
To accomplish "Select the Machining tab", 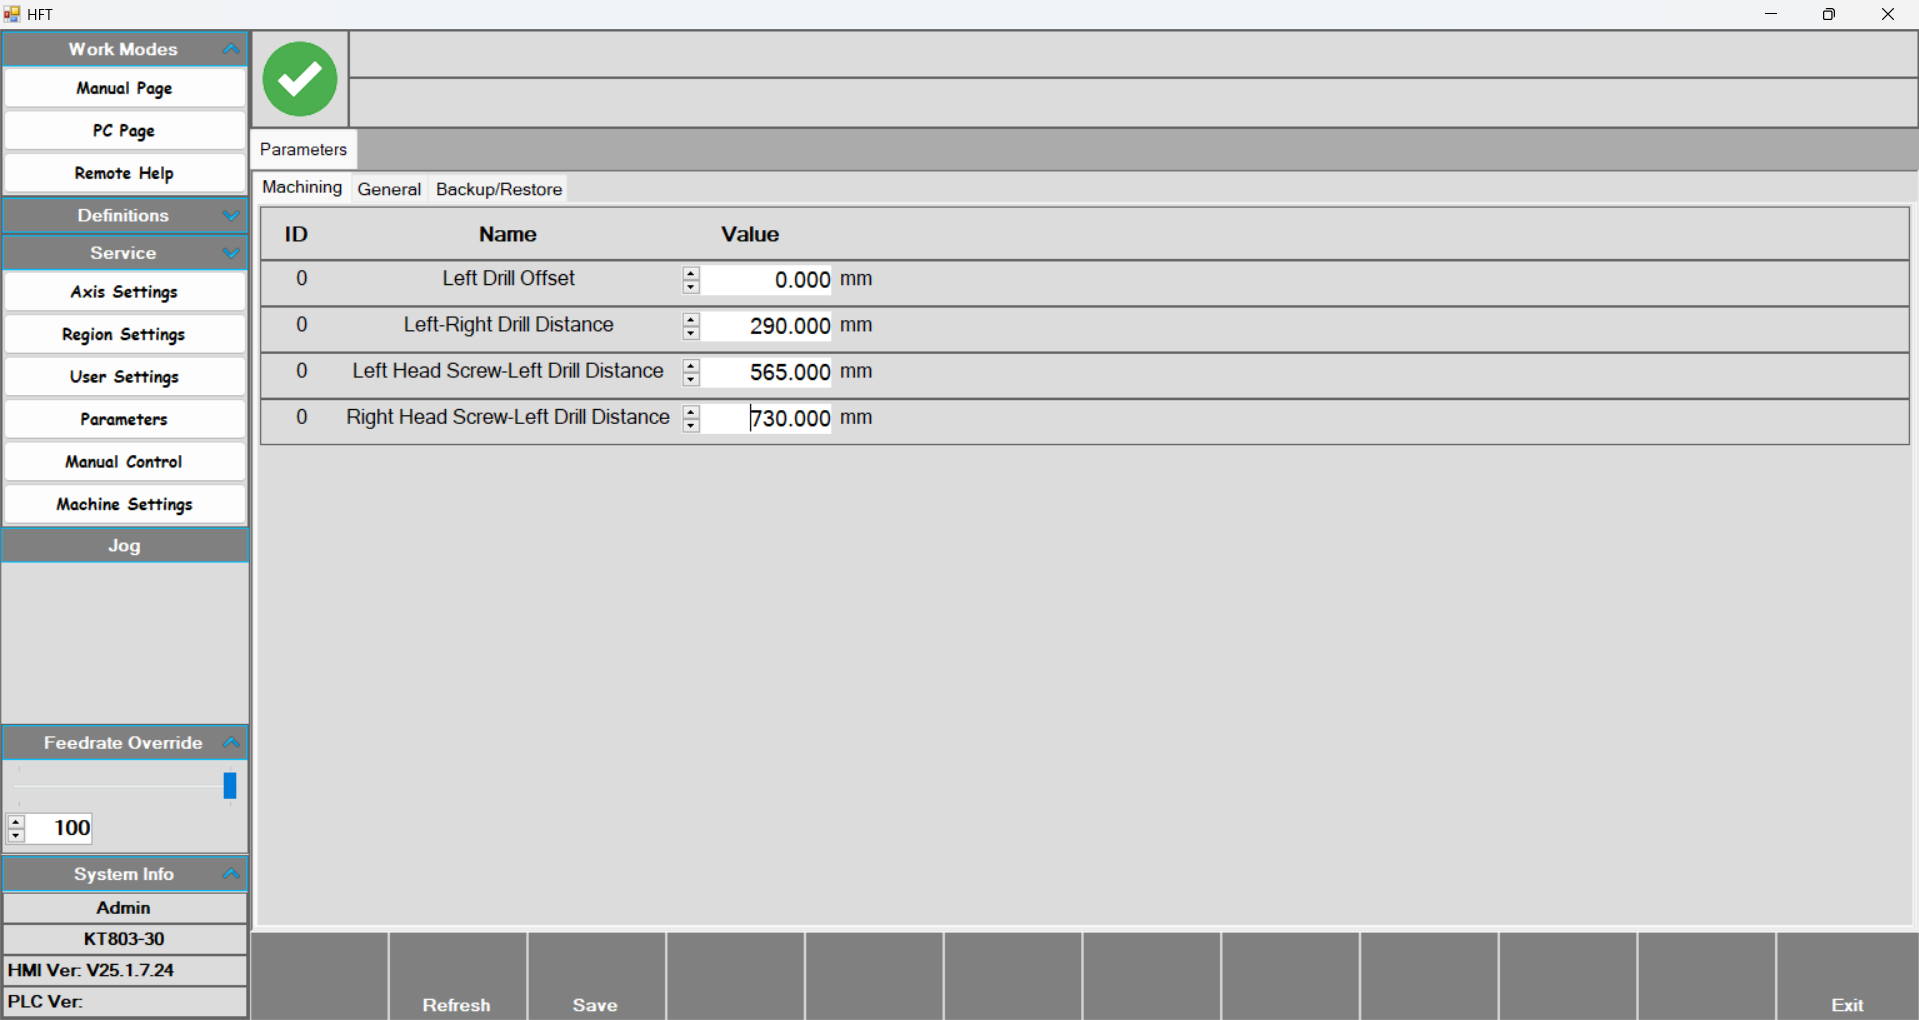I will 302,187.
